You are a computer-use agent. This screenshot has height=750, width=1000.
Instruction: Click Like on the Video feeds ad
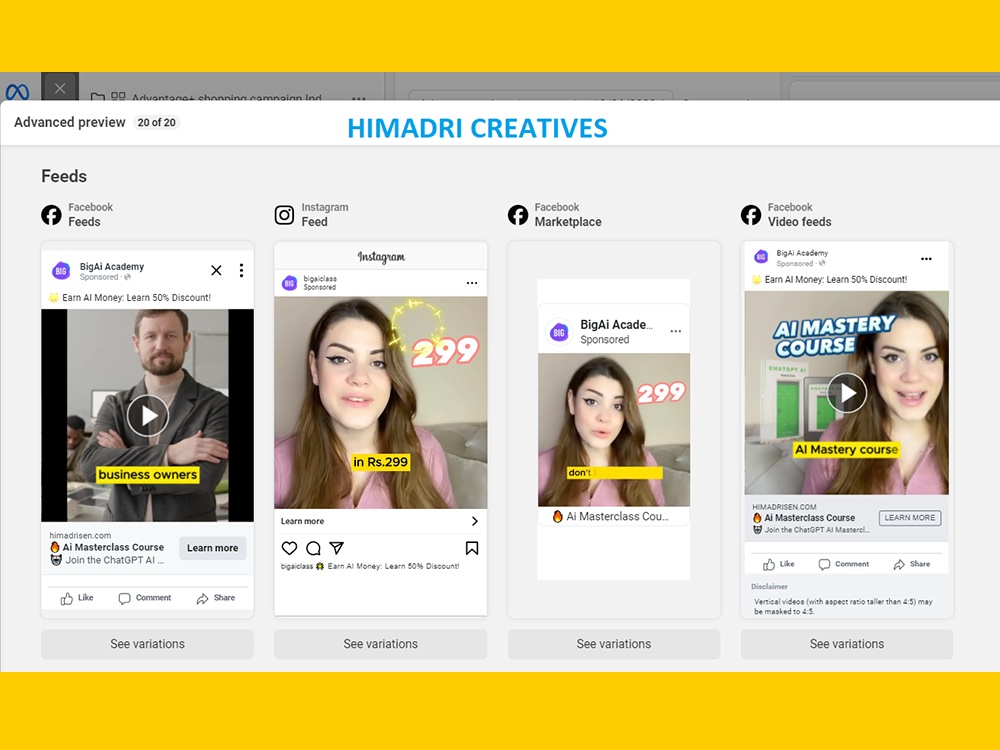(x=779, y=564)
